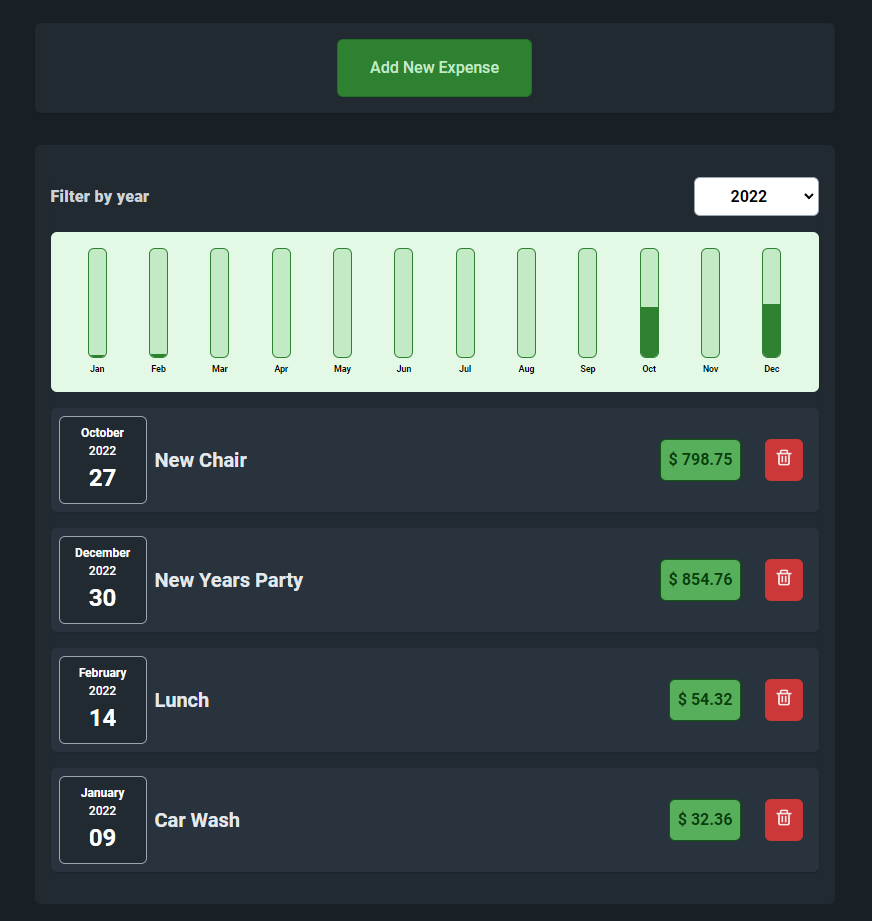Click the May chart bar

342,303
